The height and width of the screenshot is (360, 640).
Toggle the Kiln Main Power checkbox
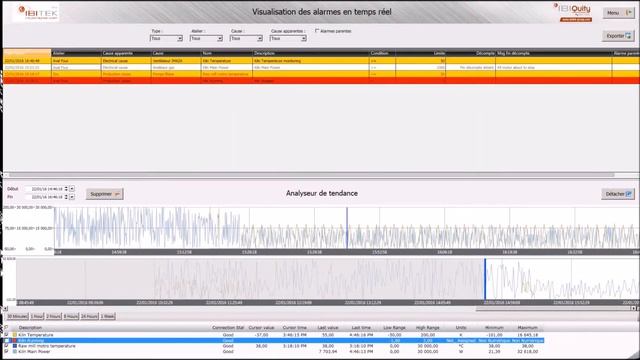pyautogui.click(x=7, y=351)
